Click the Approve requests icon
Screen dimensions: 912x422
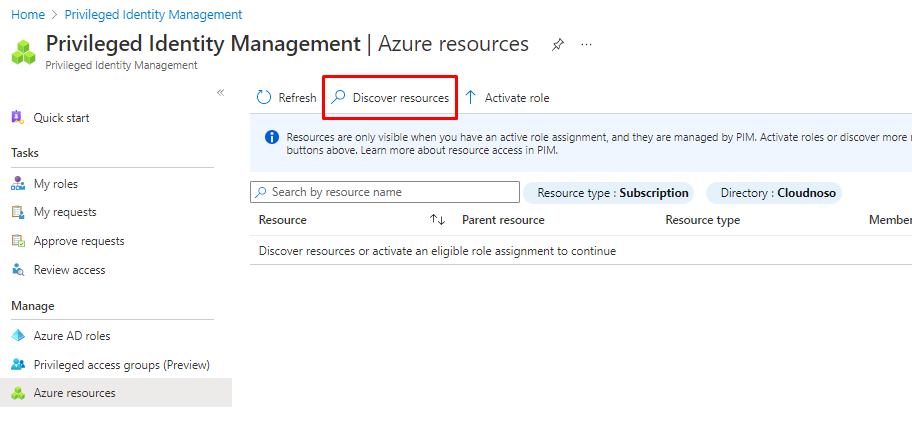click(x=17, y=241)
